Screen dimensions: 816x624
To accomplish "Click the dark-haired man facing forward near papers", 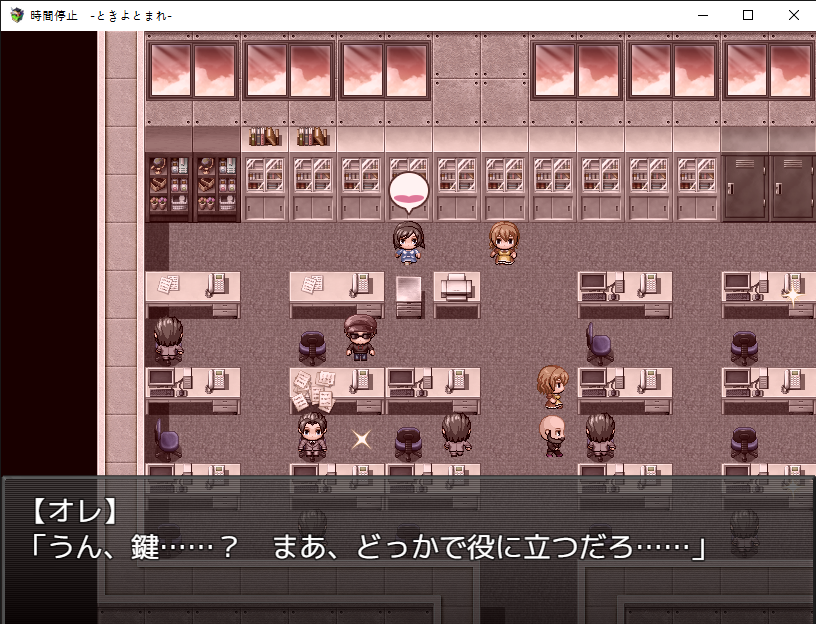I will 312,436.
